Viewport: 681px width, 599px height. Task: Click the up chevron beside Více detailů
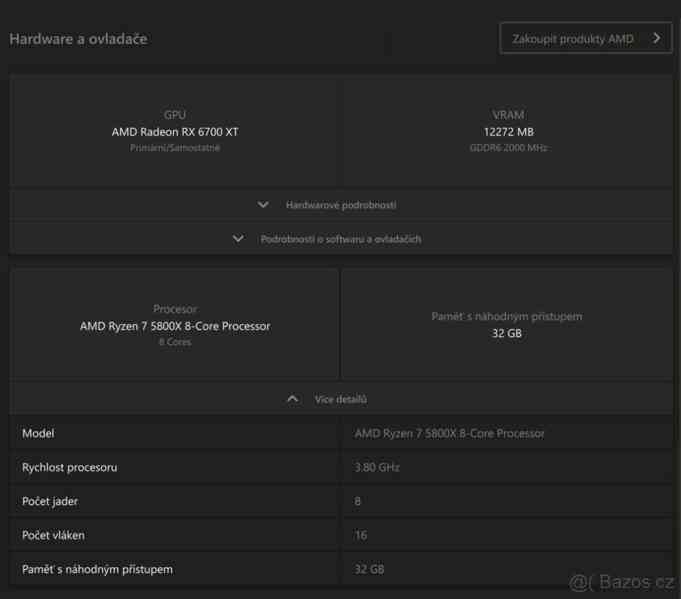pos(293,398)
